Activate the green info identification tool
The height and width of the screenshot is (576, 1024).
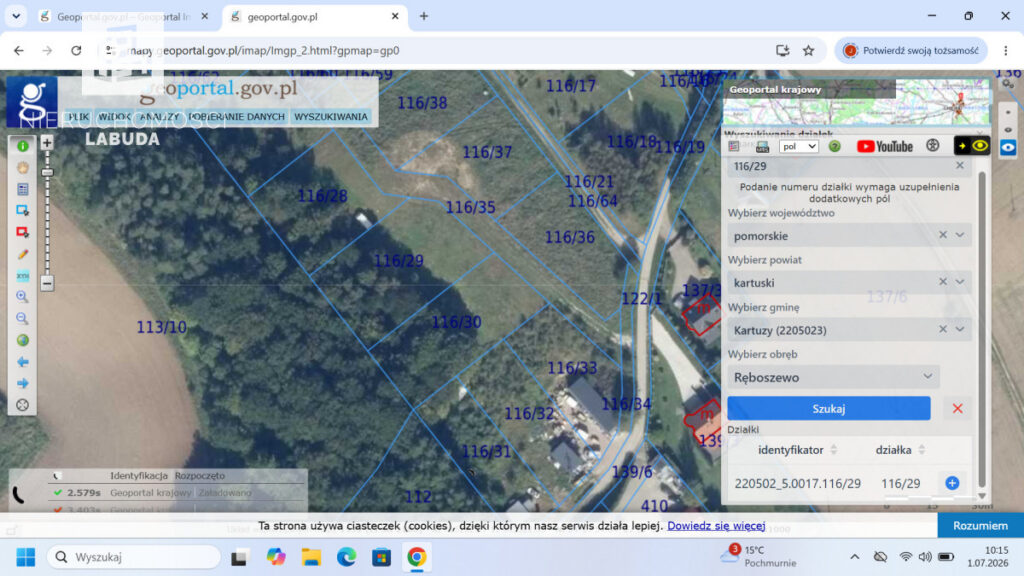(23, 146)
